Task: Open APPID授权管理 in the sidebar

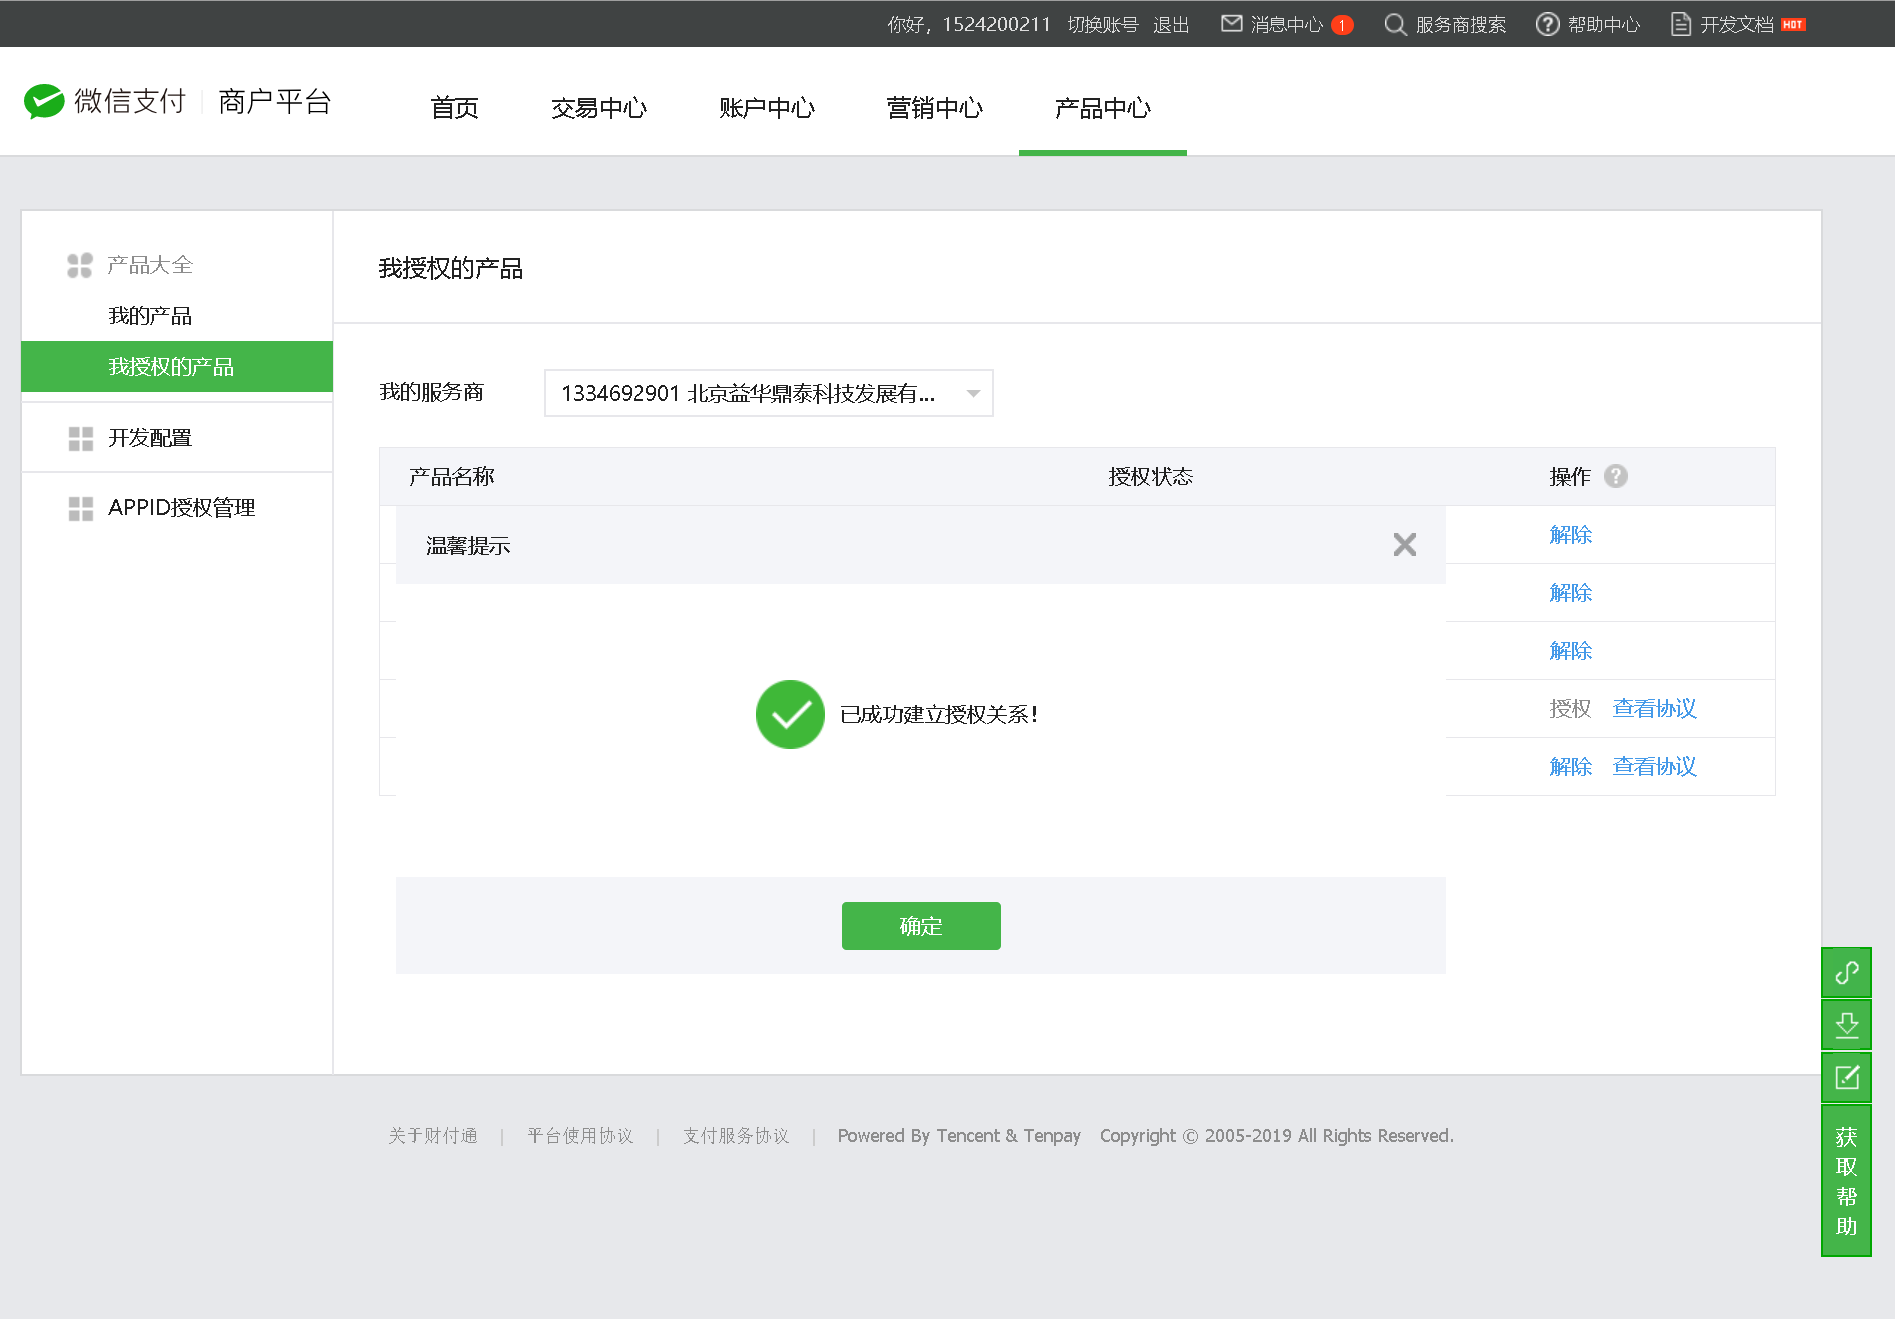Action: (x=181, y=508)
